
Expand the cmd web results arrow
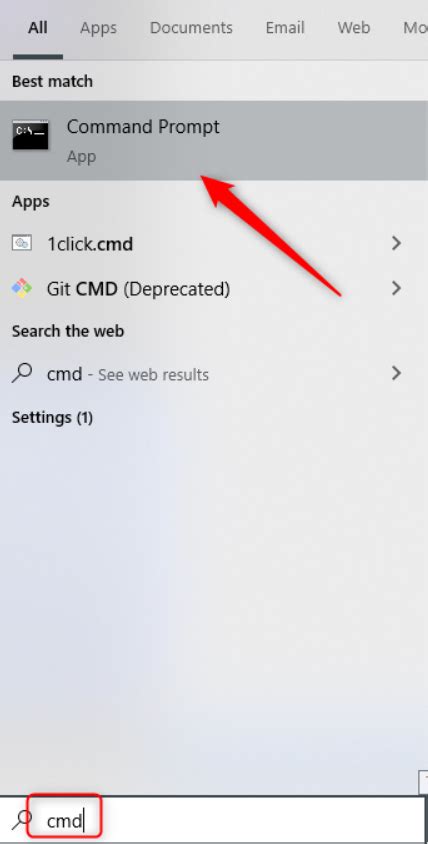click(397, 372)
